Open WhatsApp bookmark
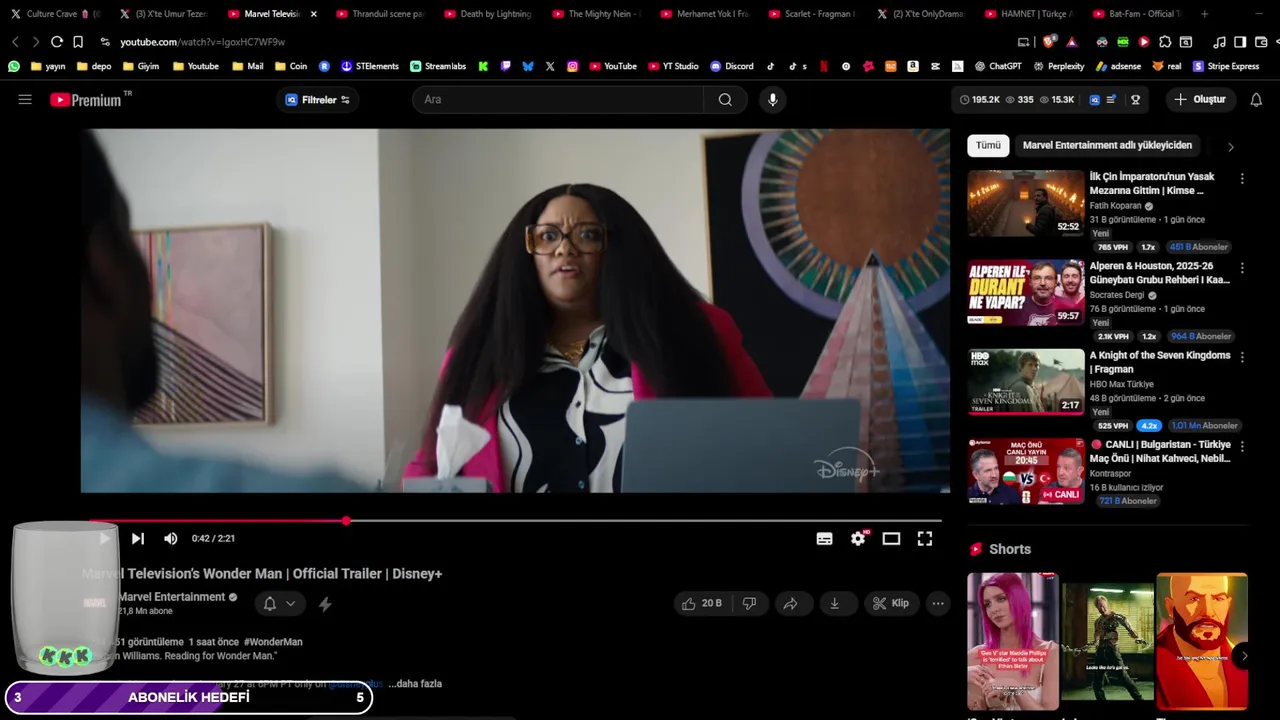This screenshot has height=720, width=1280. tap(14, 66)
